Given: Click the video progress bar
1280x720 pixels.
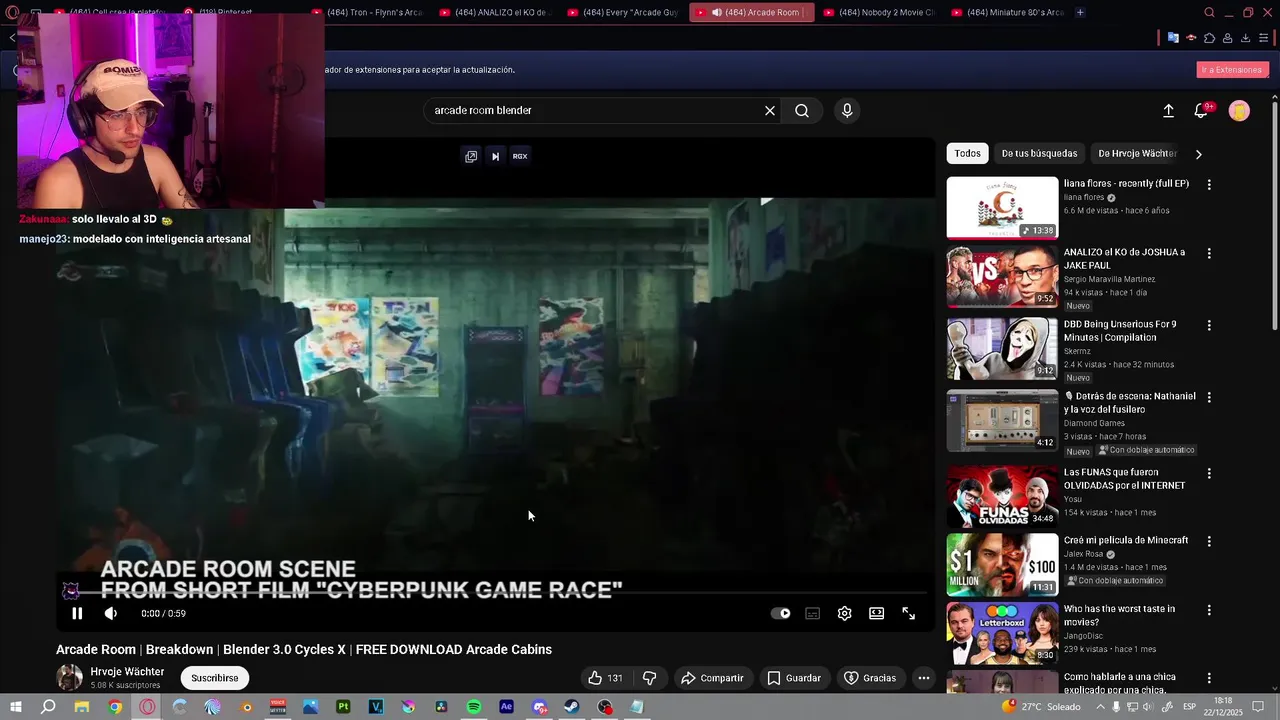Looking at the screenshot, I should (x=495, y=594).
